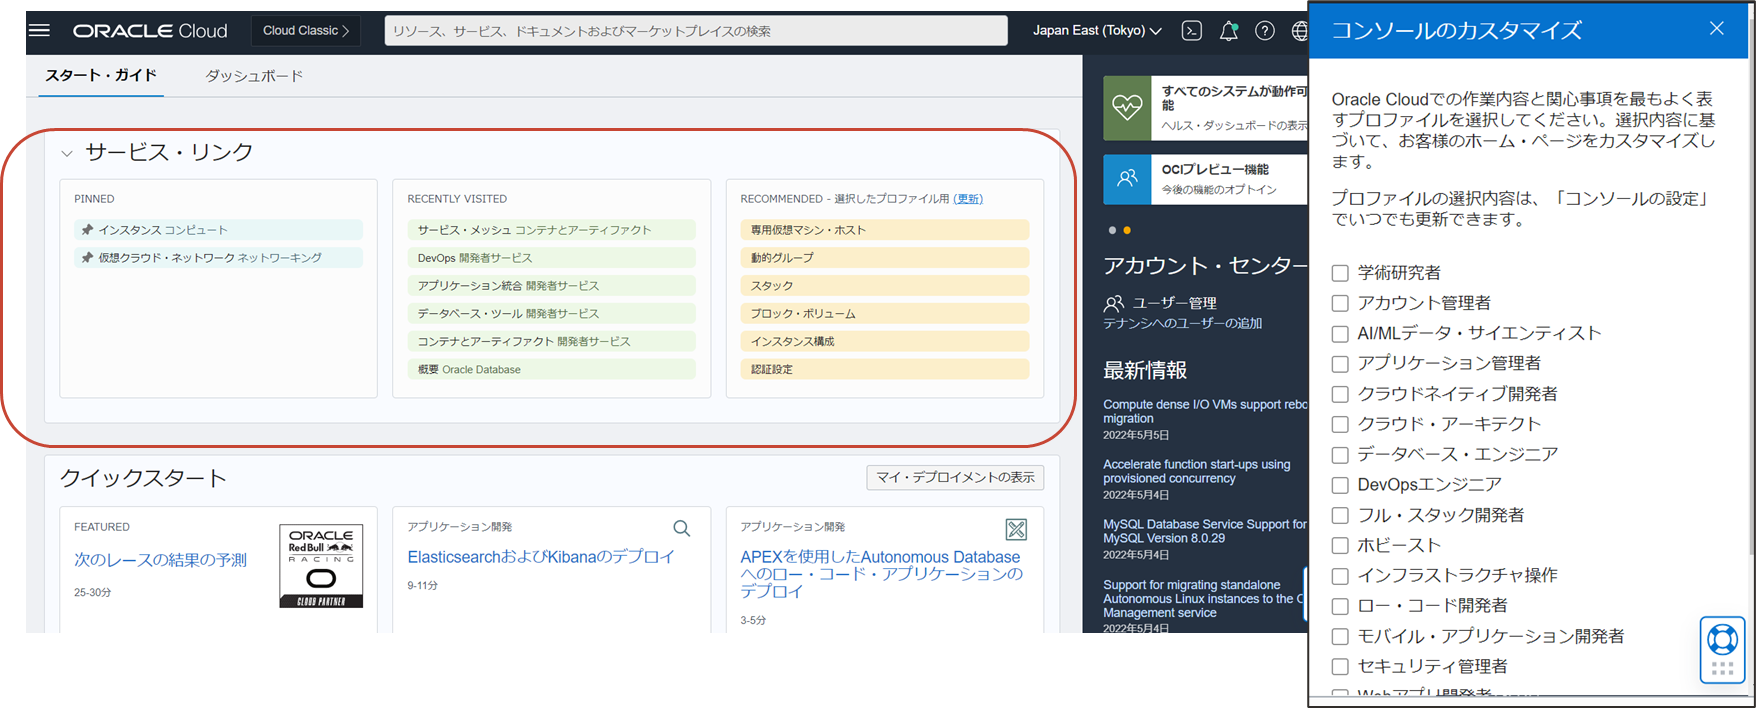This screenshot has width=1756, height=708.
Task: Open 概要 Oracle Database link
Action: pos(551,370)
